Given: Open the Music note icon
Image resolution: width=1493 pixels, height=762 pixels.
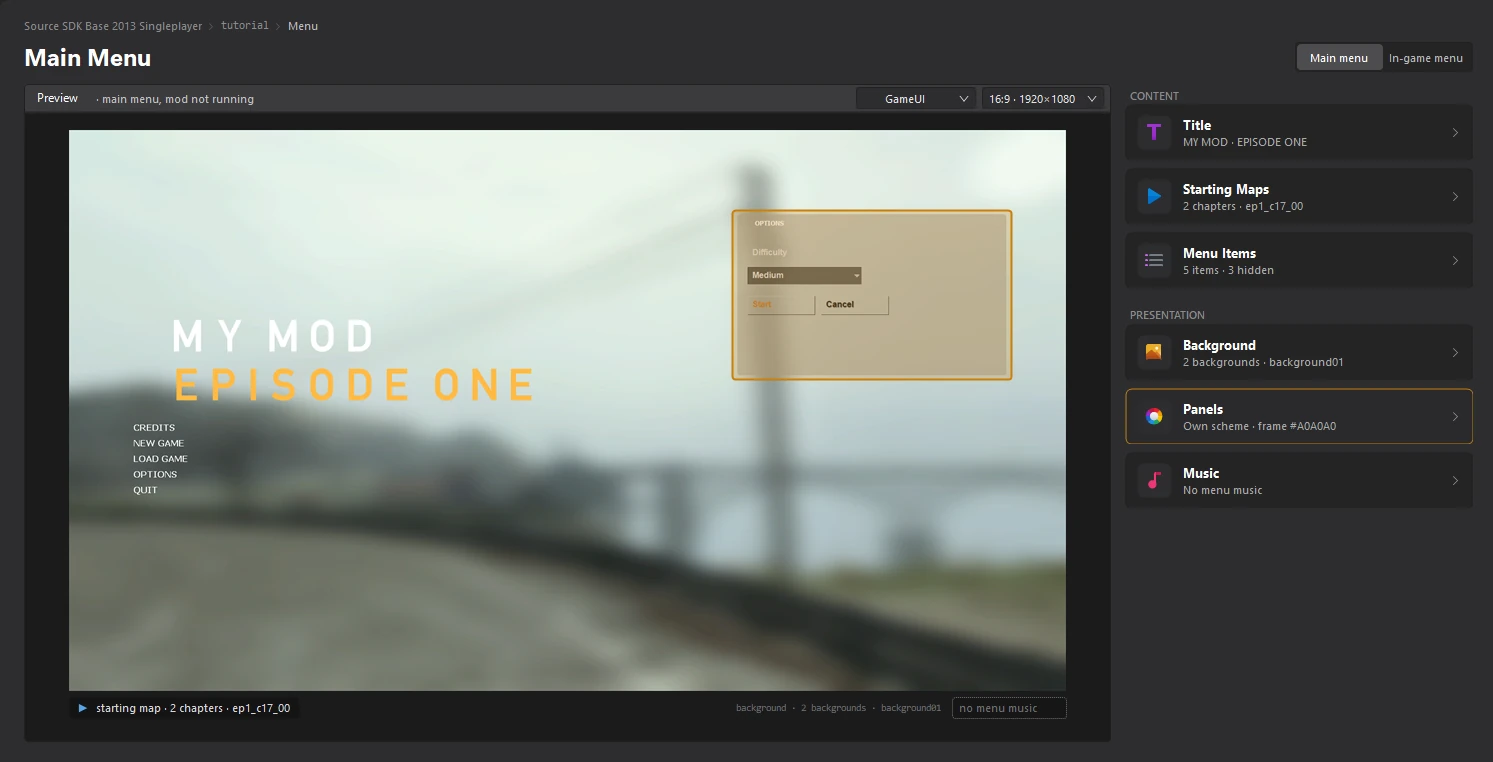Looking at the screenshot, I should click(1154, 481).
